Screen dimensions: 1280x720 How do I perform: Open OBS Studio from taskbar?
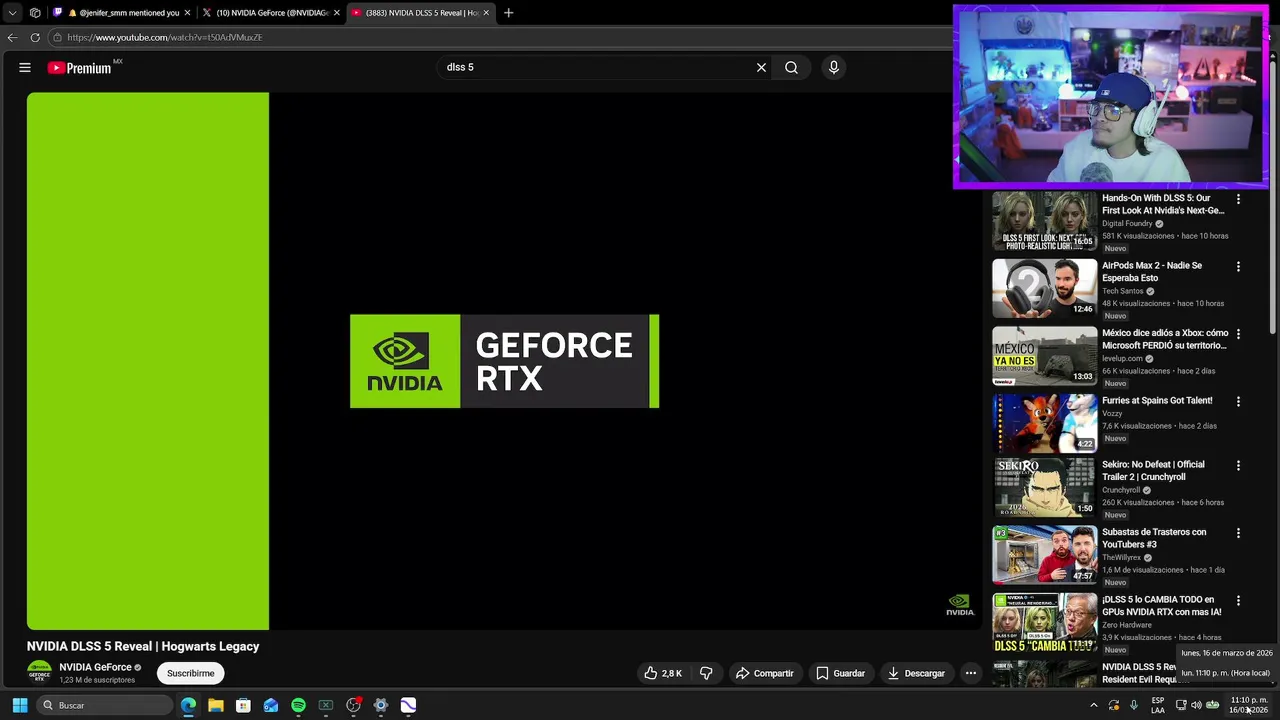point(353,705)
